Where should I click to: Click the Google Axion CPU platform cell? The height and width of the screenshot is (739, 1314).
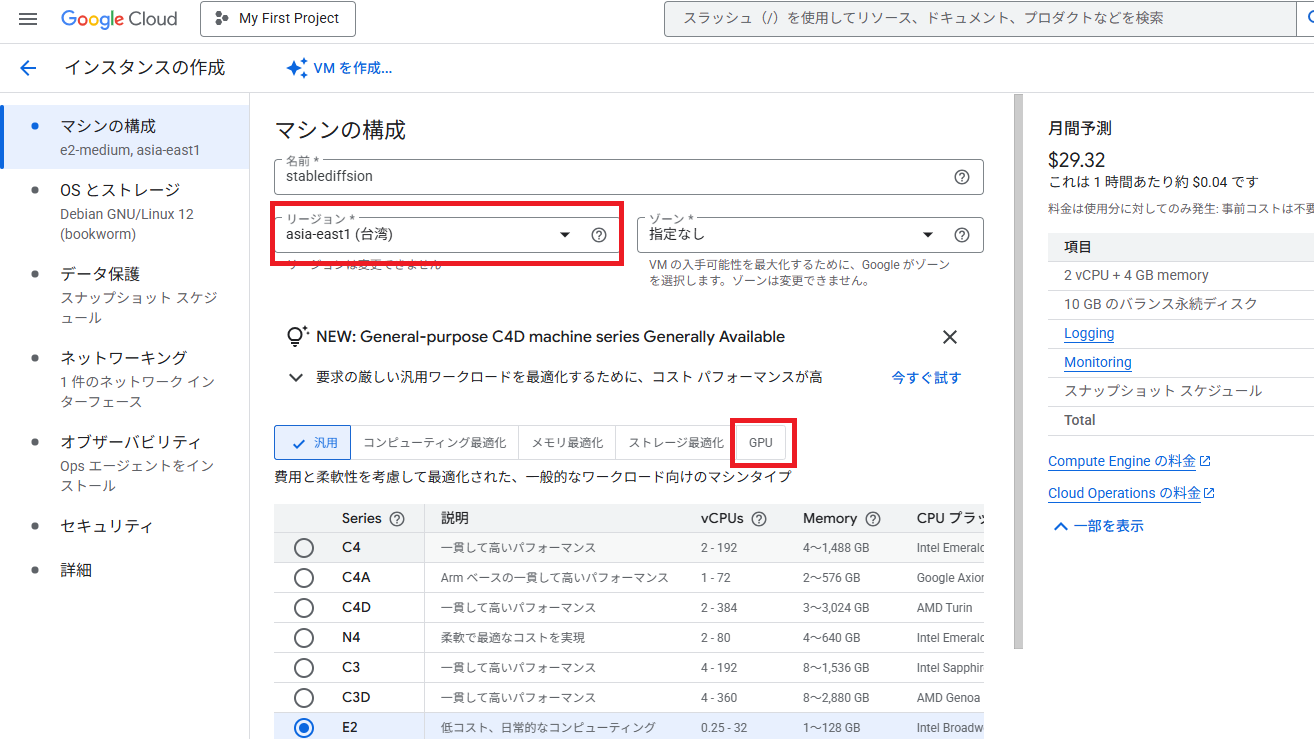(x=950, y=578)
